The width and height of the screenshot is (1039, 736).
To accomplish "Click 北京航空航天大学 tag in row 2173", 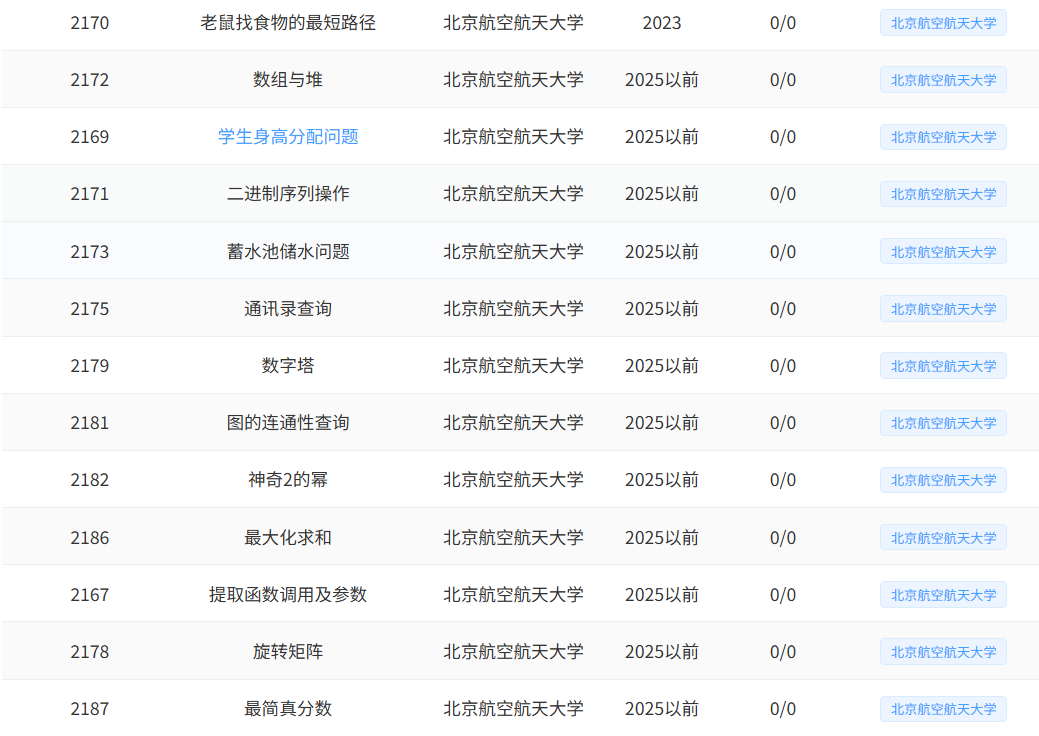I will click(943, 252).
